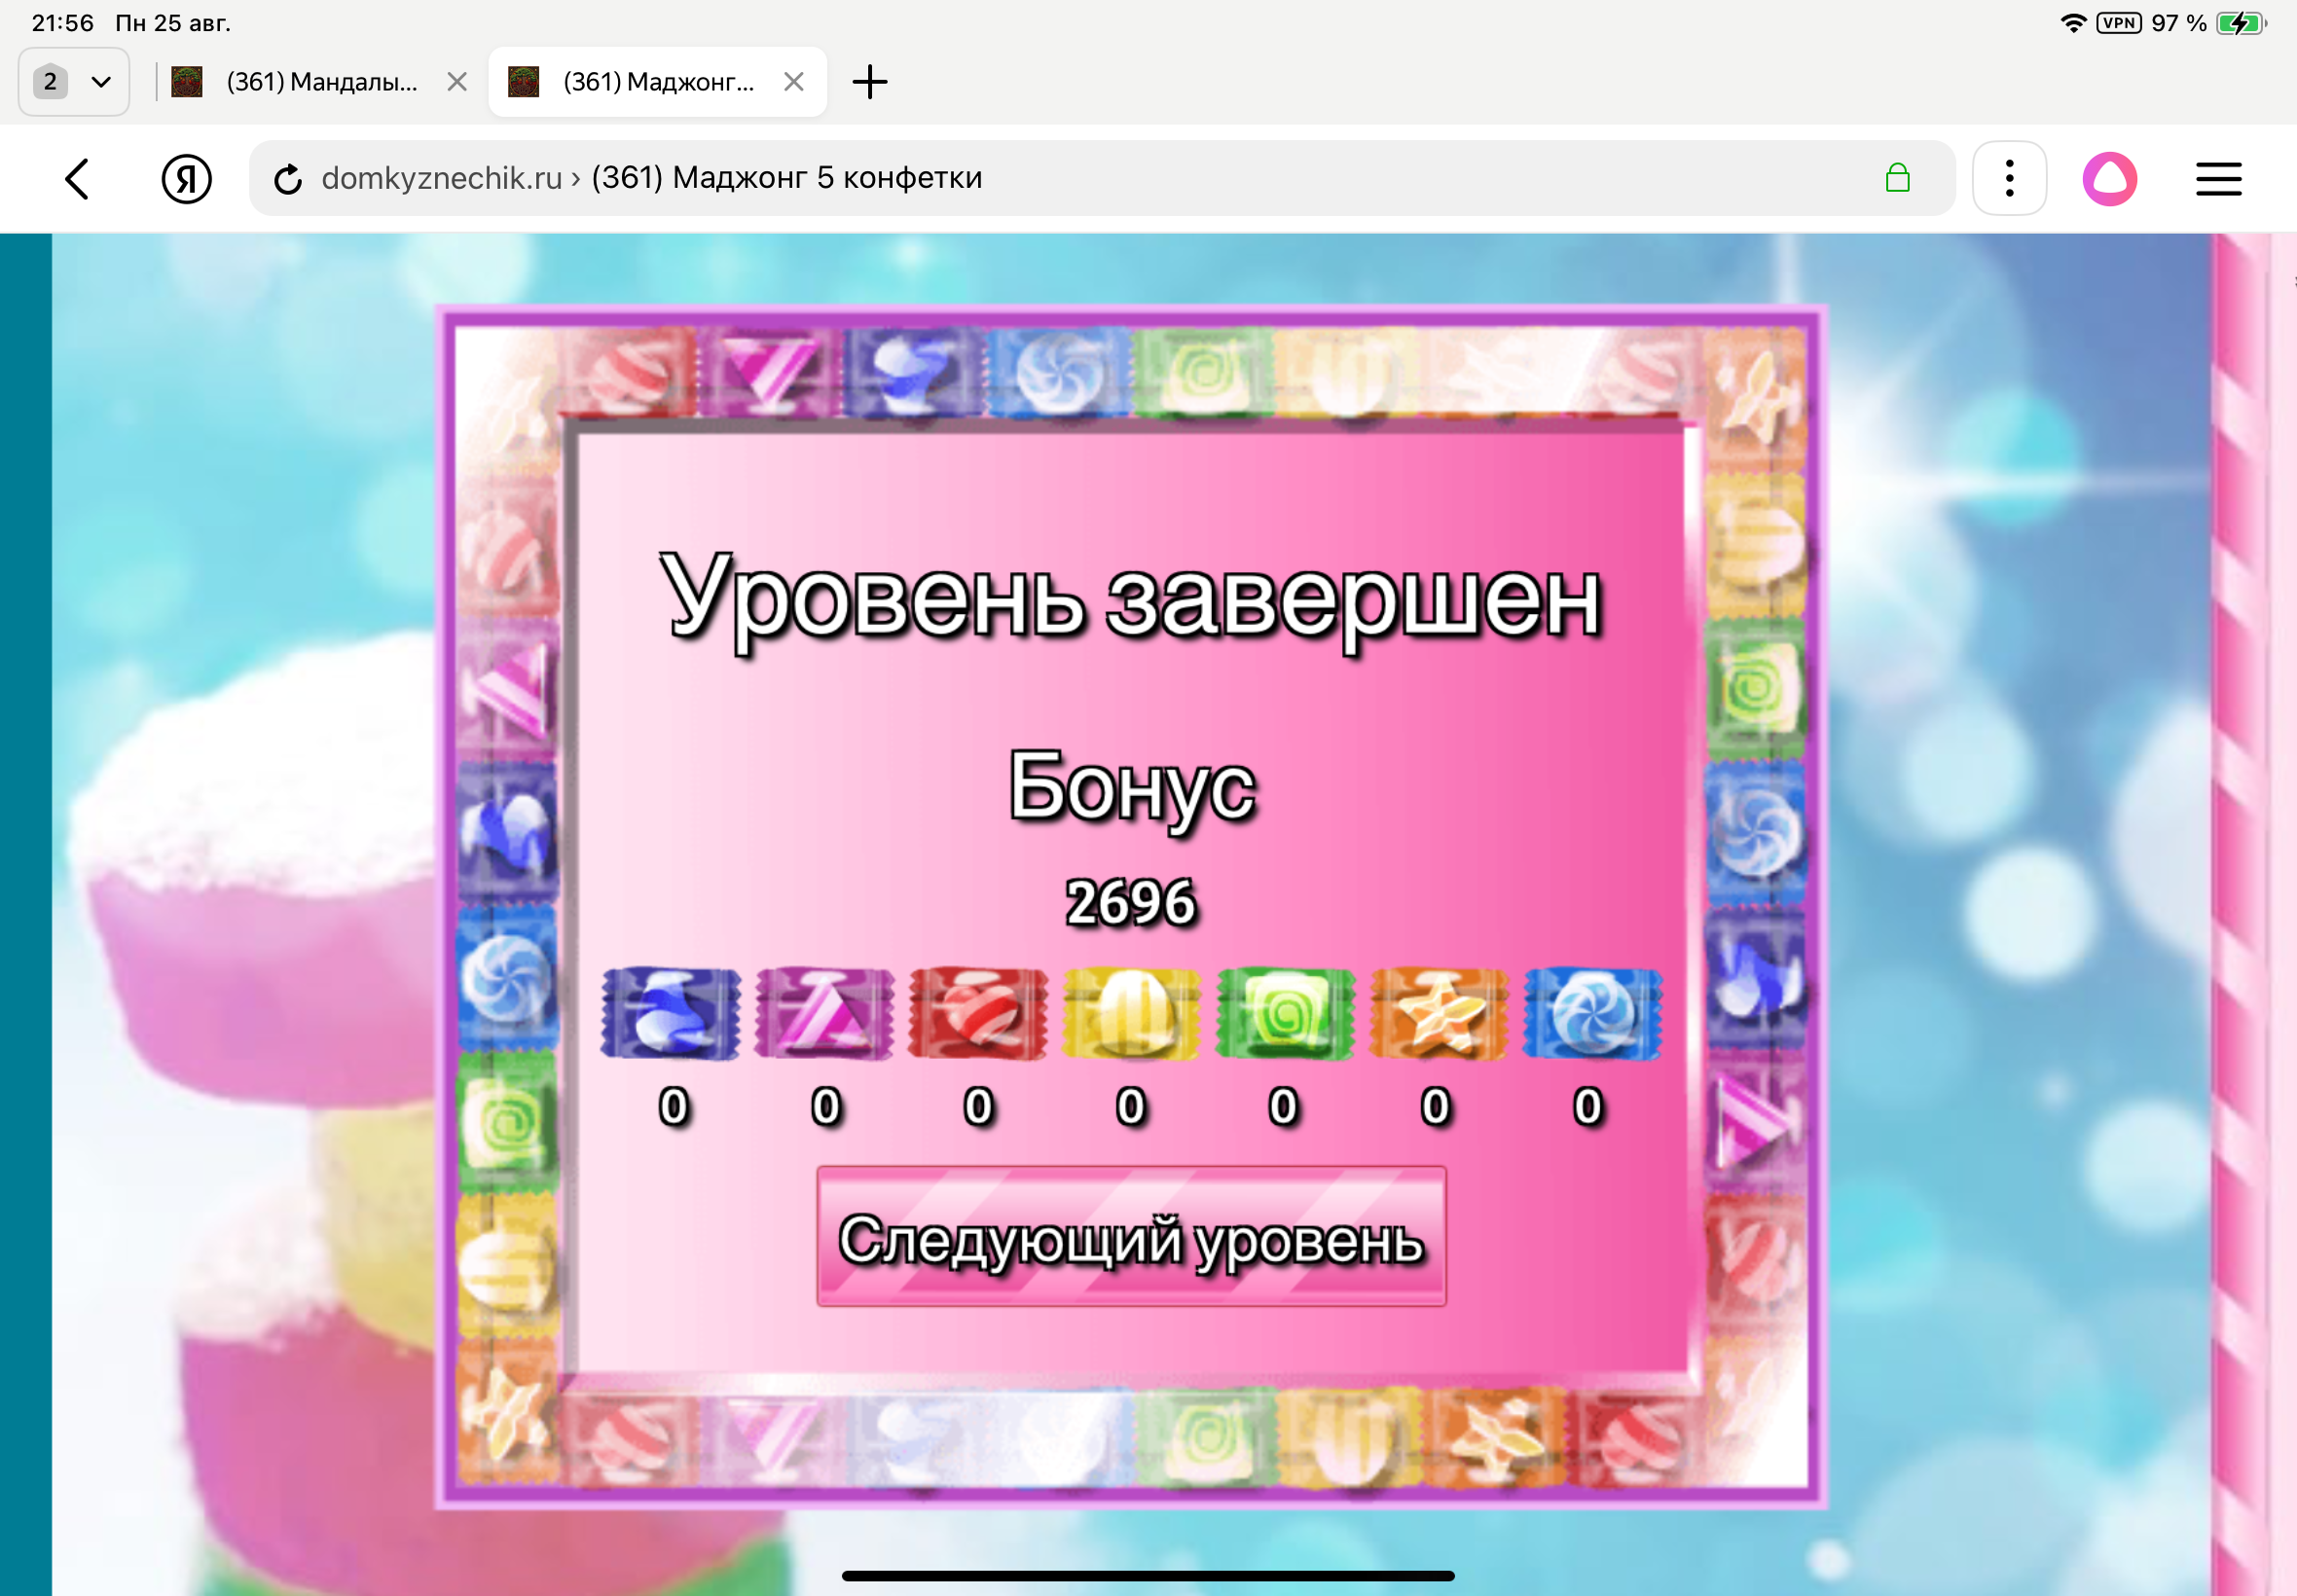Click the iPad home indicator bar
The image size is (2297, 1596).
[1148, 1576]
